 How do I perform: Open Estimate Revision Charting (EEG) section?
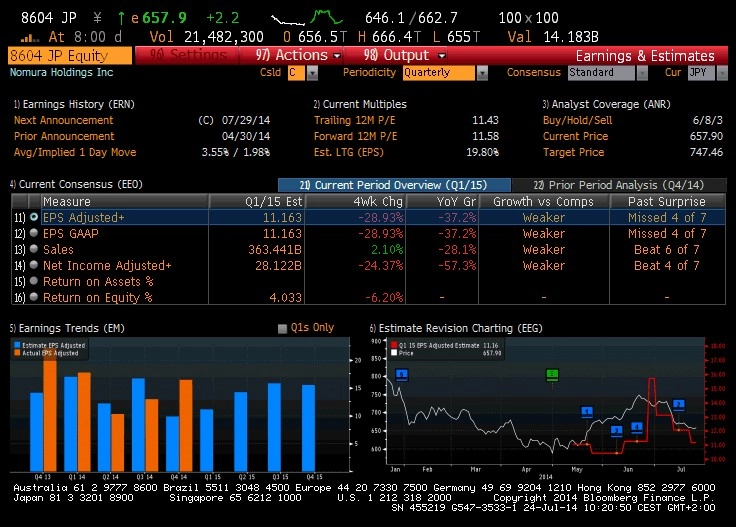click(456, 328)
